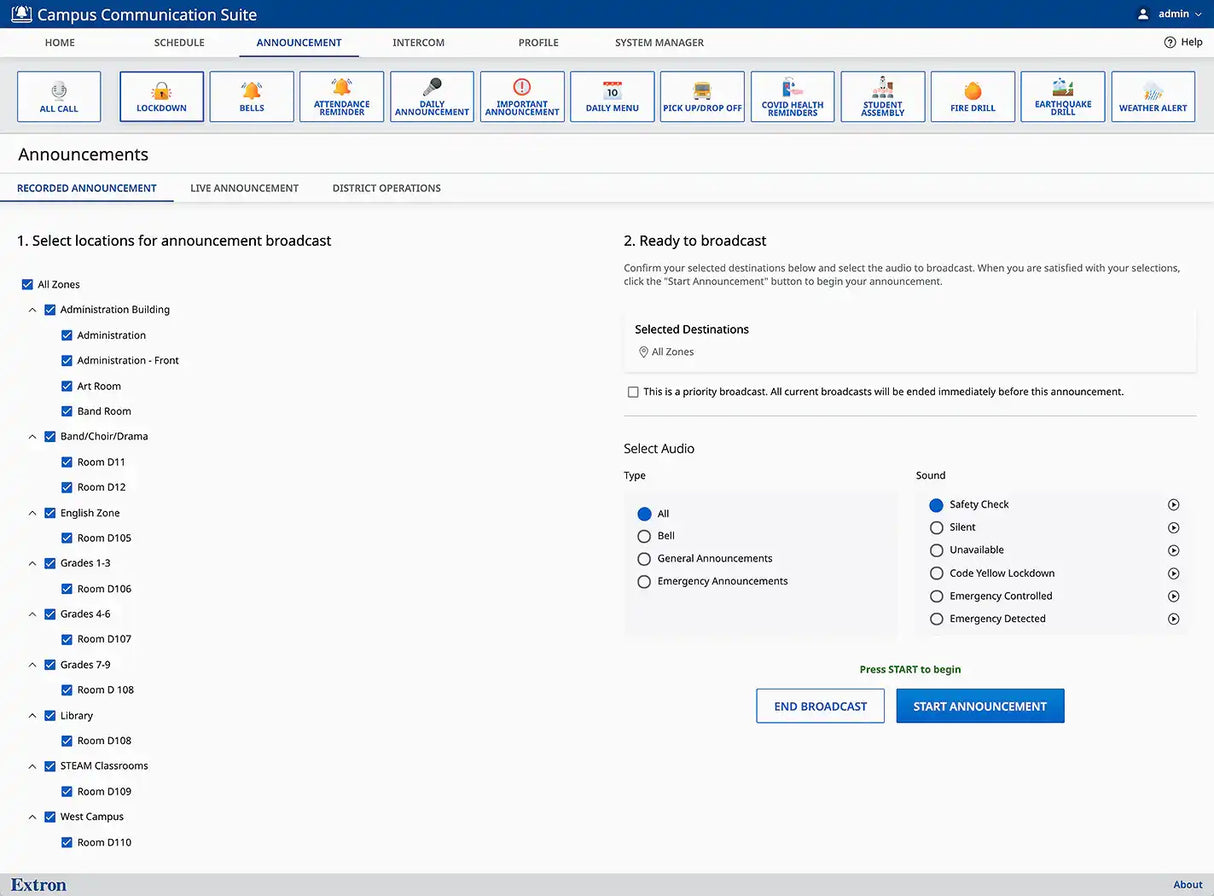Preview the Safety Check sound
Screen dimensions: 1214x896
[1174, 505]
